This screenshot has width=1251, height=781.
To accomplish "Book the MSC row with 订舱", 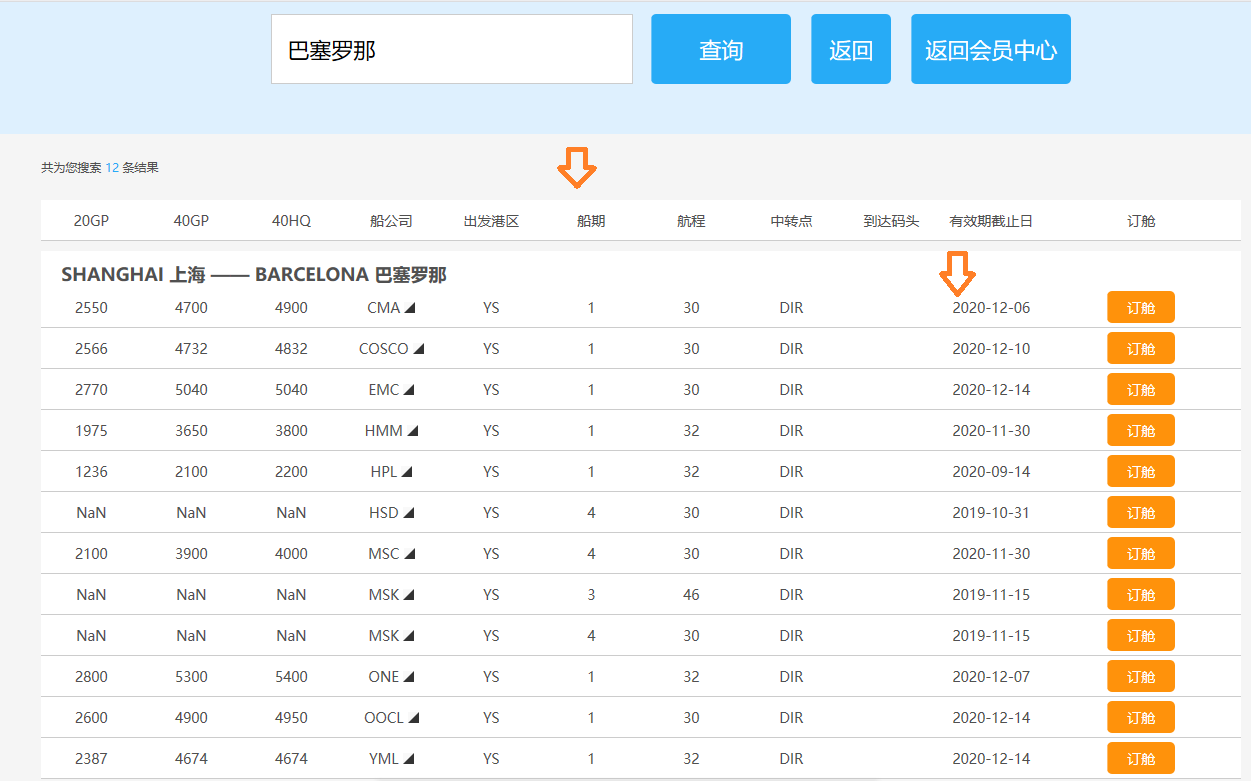I will coord(1141,554).
